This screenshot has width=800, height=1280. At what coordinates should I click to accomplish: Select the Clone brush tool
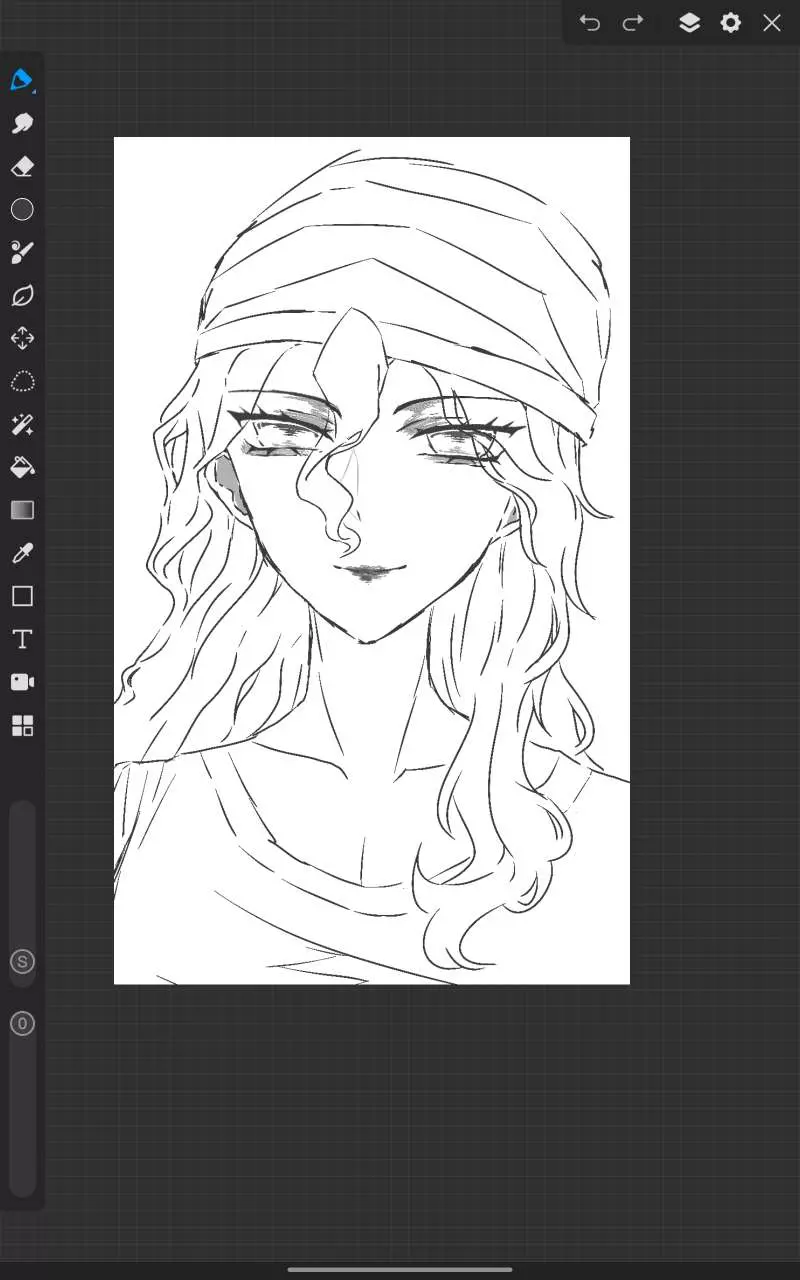tap(22, 252)
